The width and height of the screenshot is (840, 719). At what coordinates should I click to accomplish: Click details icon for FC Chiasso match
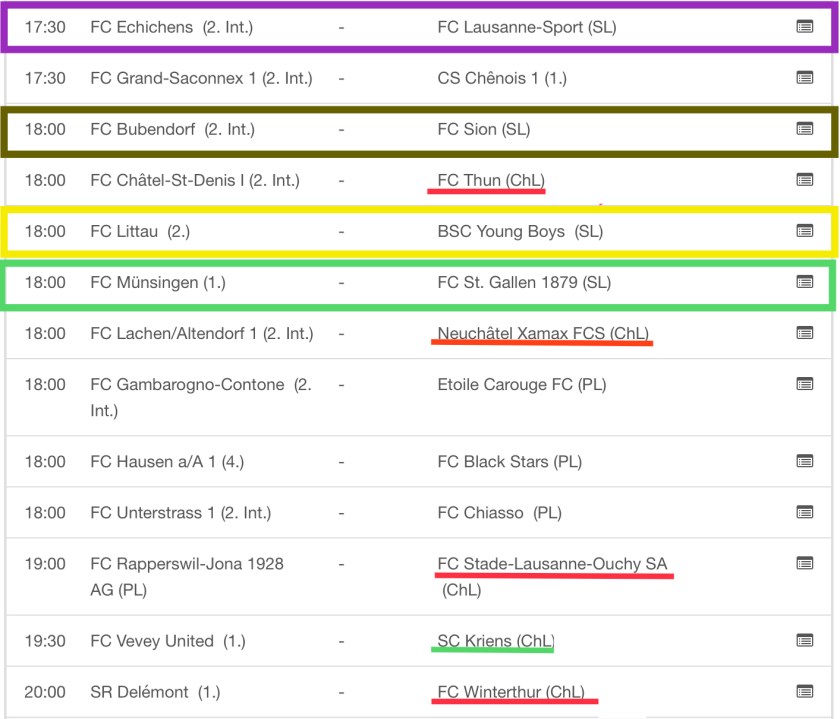coord(804,512)
